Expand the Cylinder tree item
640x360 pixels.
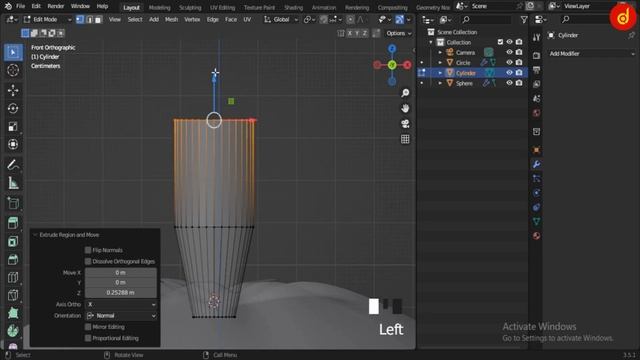[x=440, y=73]
